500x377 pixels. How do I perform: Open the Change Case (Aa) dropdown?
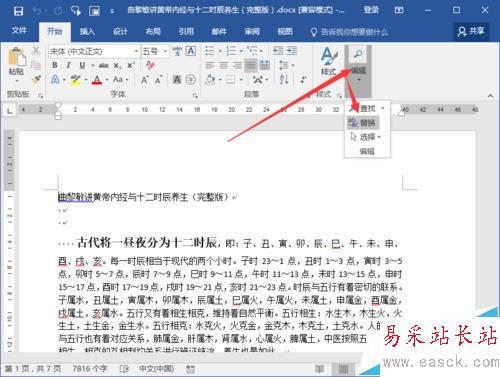click(120, 80)
